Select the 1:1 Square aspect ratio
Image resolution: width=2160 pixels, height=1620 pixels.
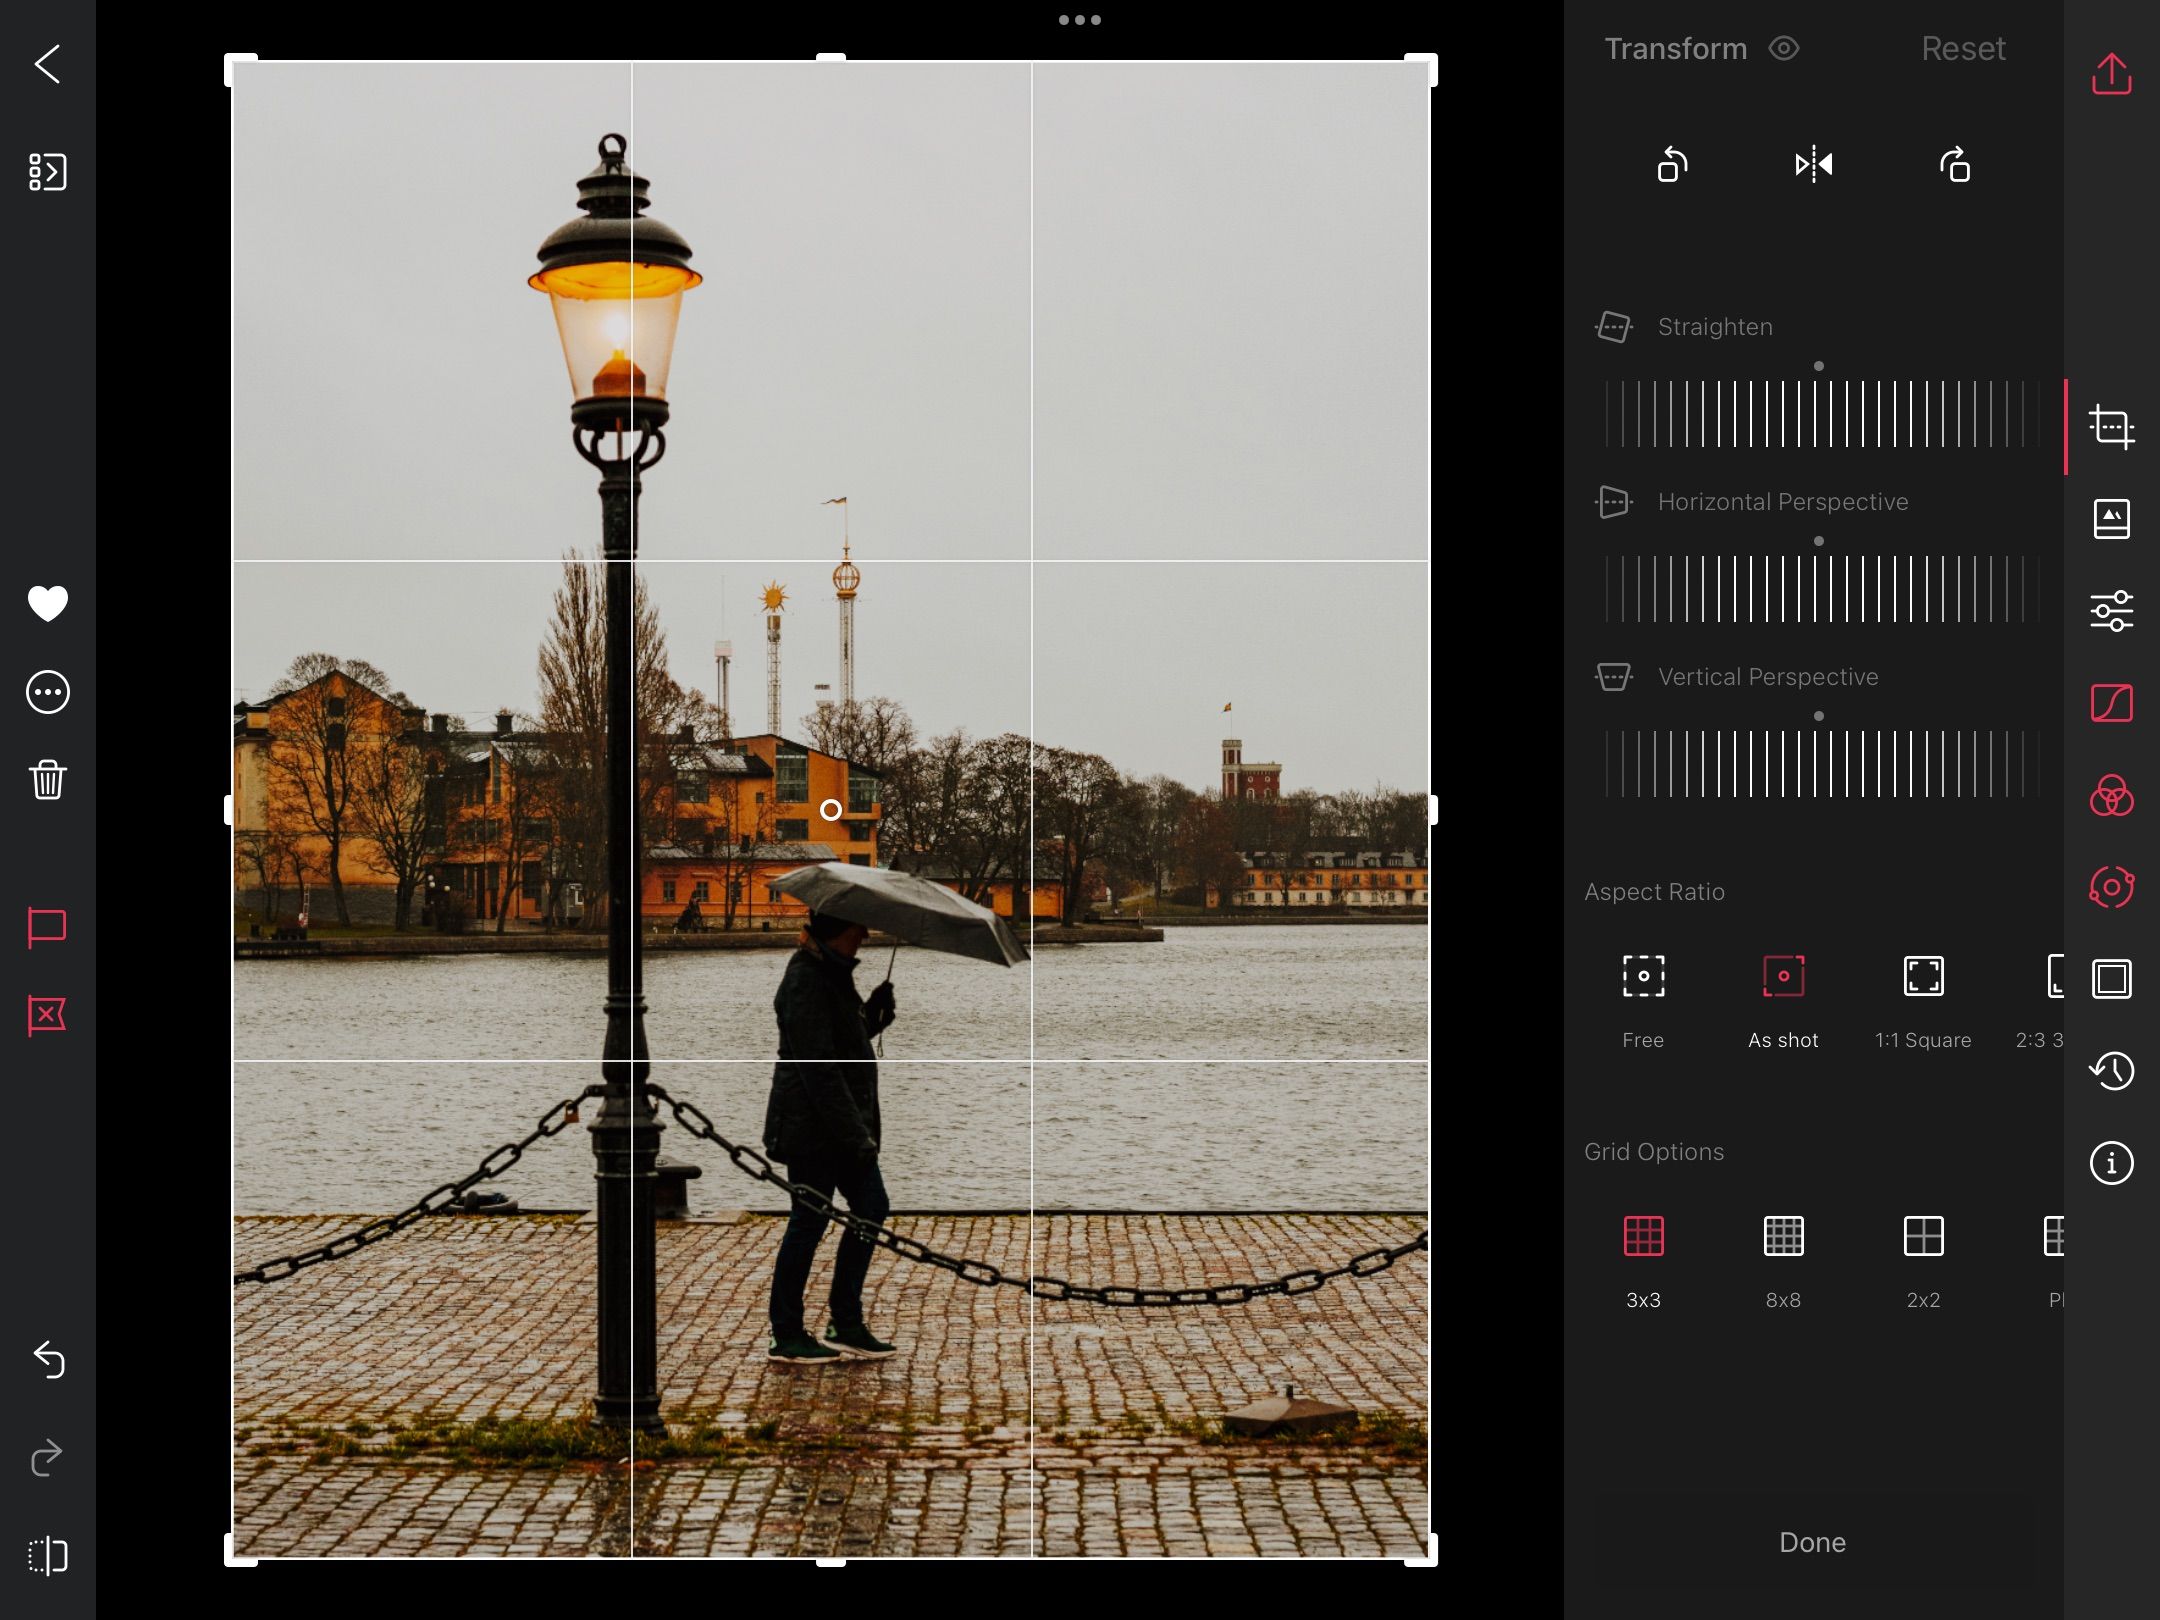click(x=1922, y=978)
